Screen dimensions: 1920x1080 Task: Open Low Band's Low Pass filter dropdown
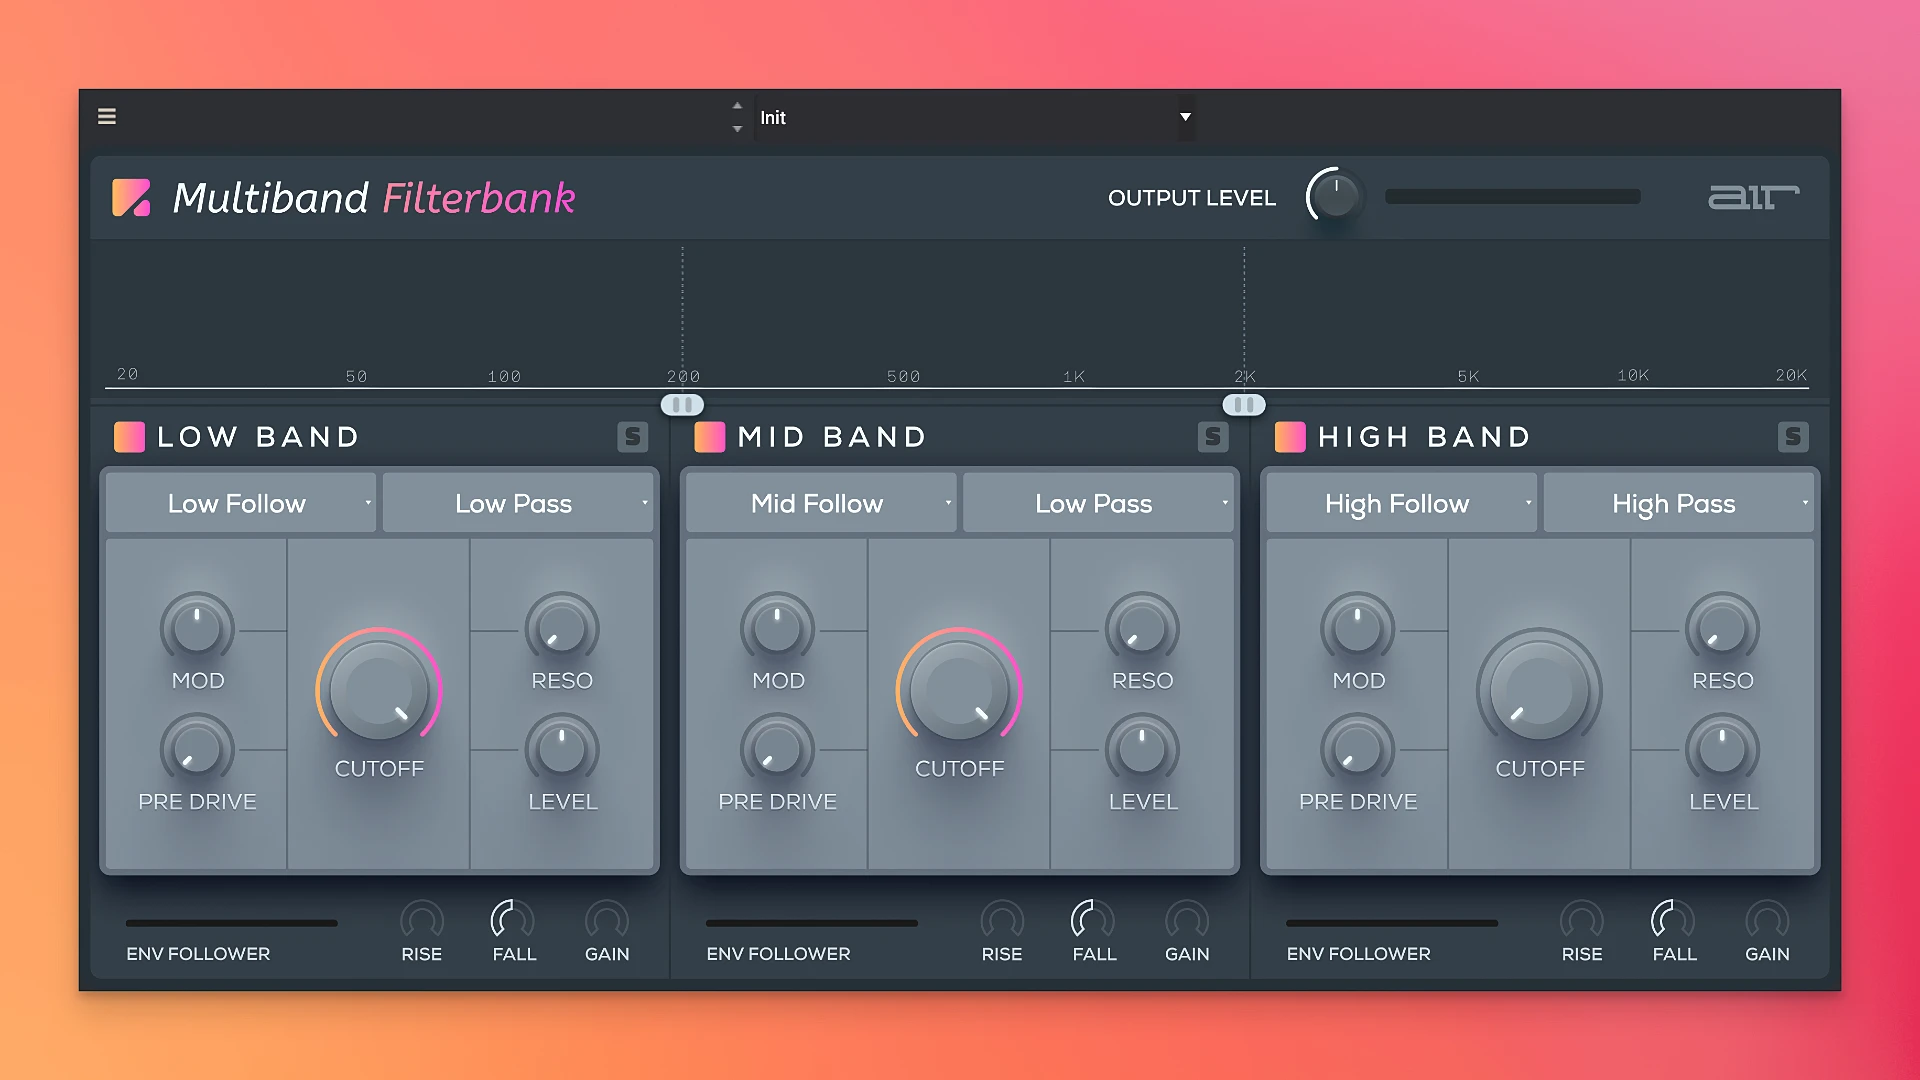518,503
